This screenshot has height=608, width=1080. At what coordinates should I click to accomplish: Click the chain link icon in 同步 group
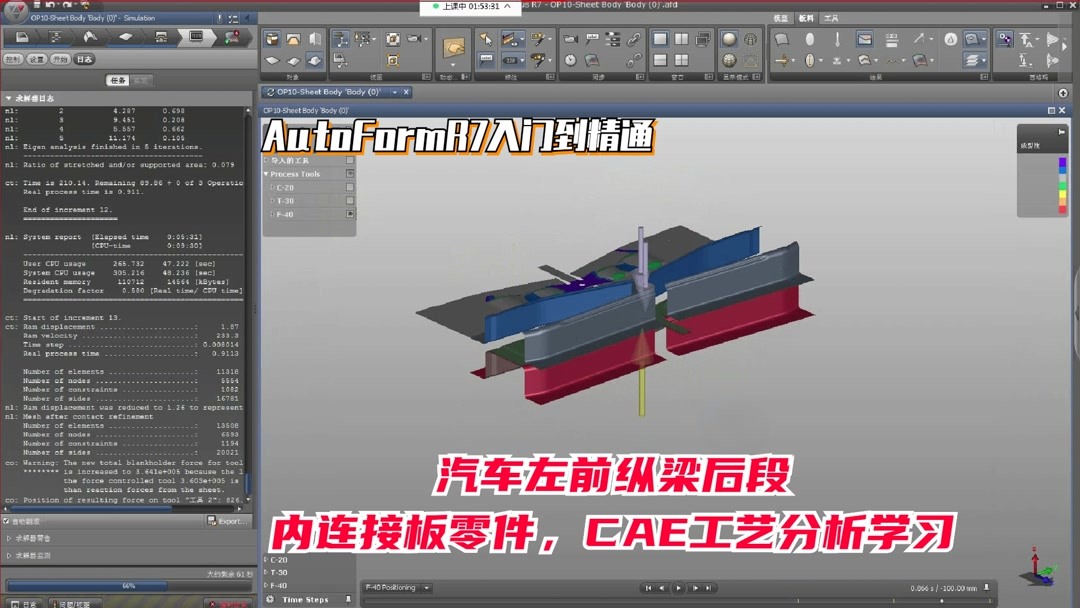point(632,40)
